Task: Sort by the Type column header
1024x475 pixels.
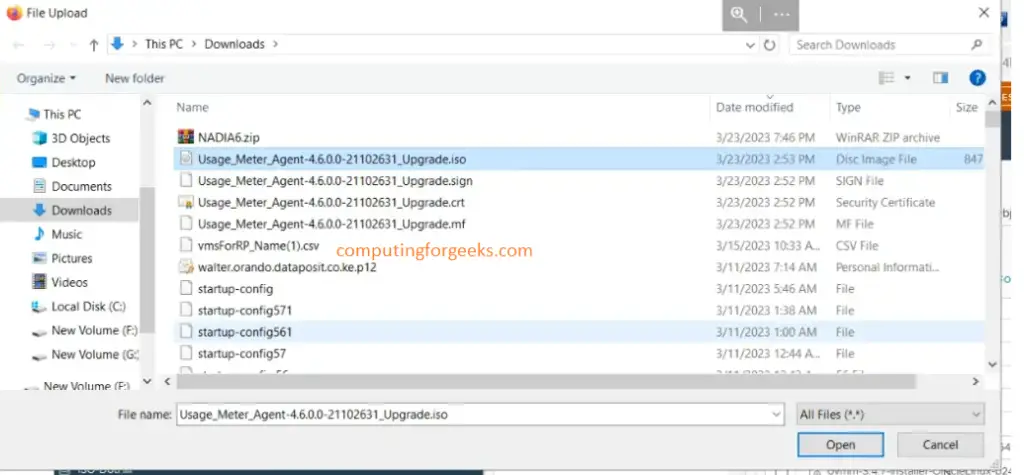Action: pos(848,107)
